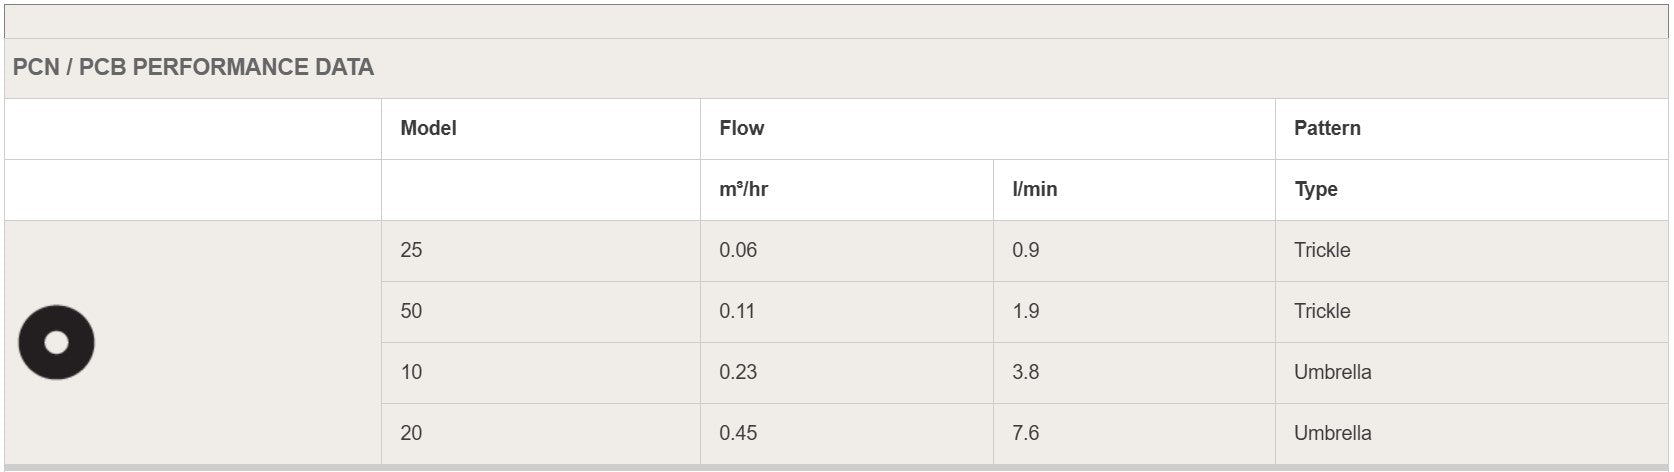Click the l/min subheader cell
The image size is (1674, 472).
(x=1034, y=189)
